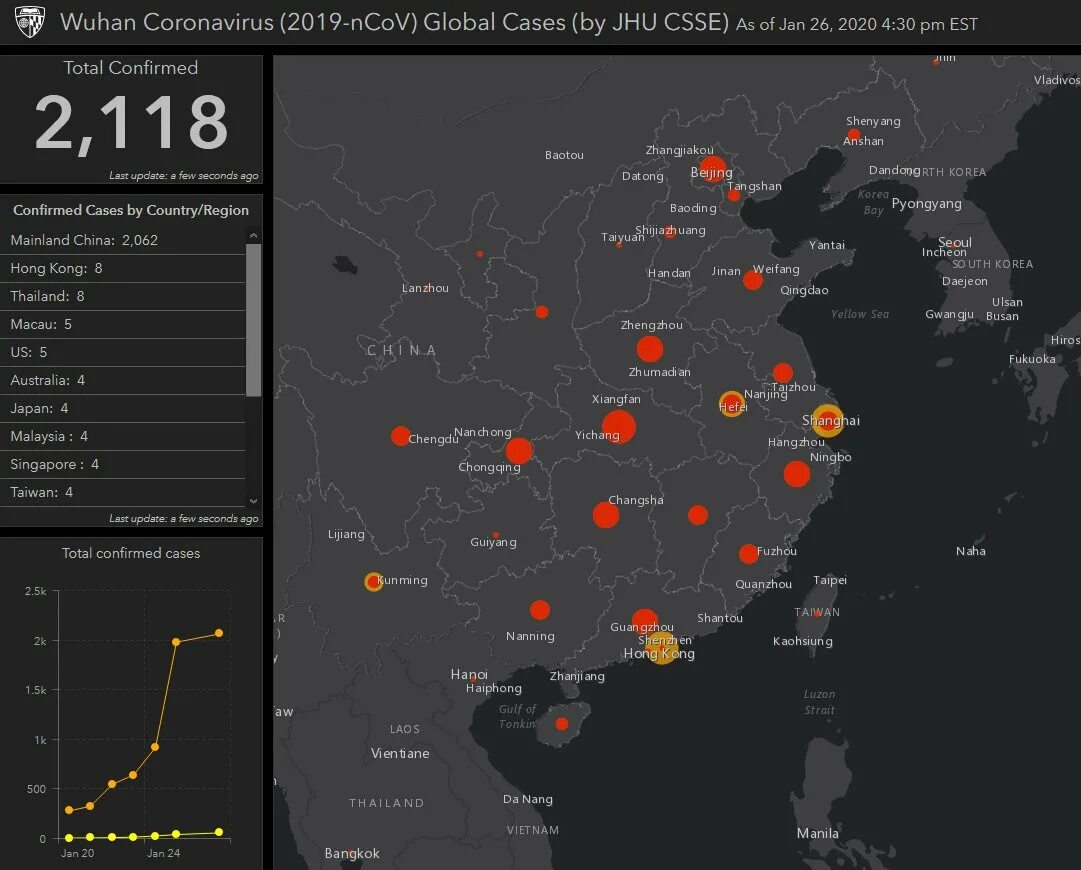The width and height of the screenshot is (1081, 870).
Task: Click the red circle east of Changsha
Action: pos(698,514)
